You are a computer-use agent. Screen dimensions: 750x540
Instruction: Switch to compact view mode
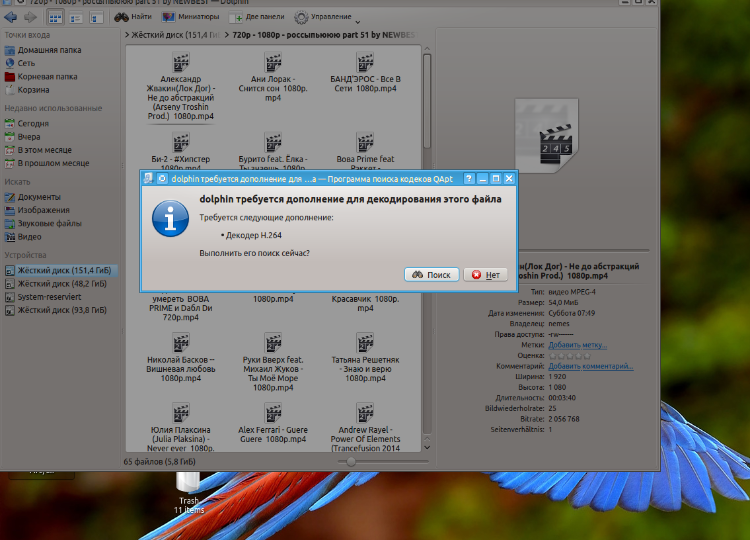(75, 17)
